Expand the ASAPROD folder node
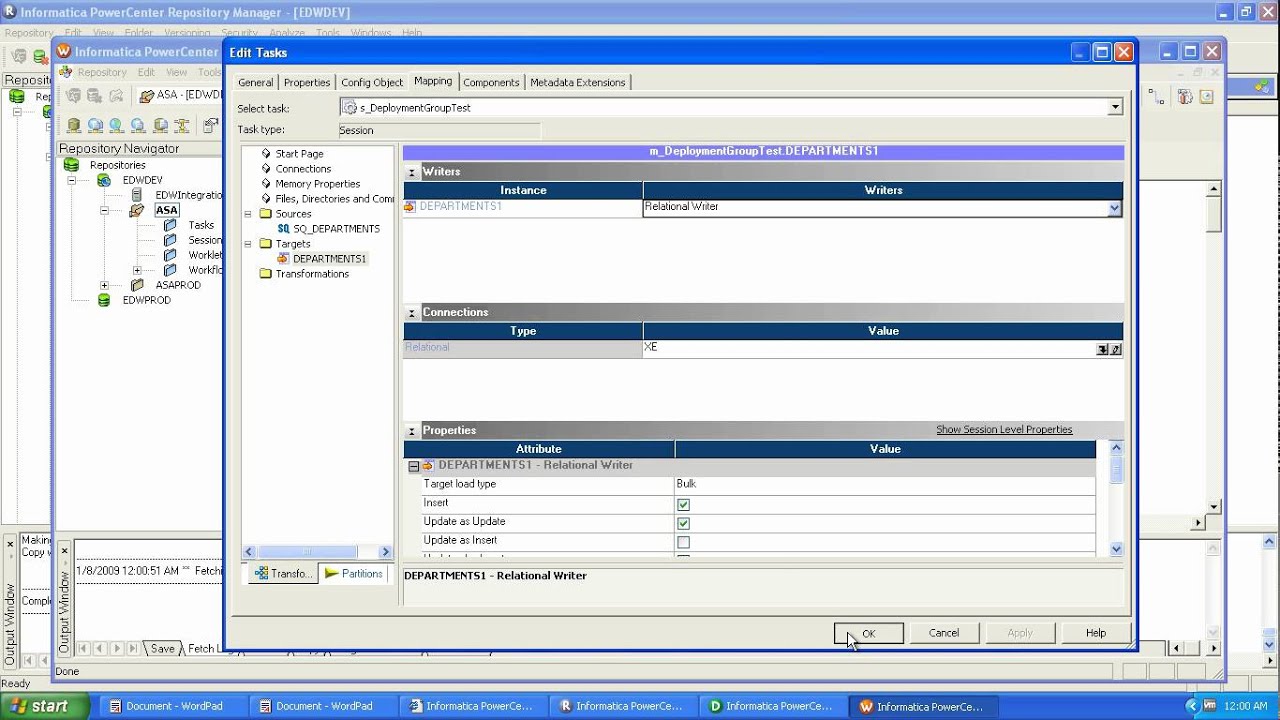 (x=104, y=285)
